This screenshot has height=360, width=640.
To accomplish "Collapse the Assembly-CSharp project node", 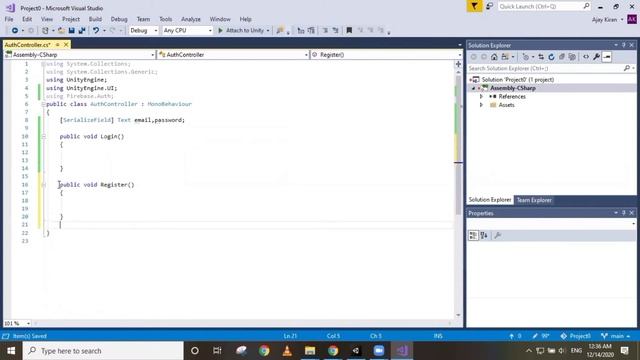I will pyautogui.click(x=473, y=88).
